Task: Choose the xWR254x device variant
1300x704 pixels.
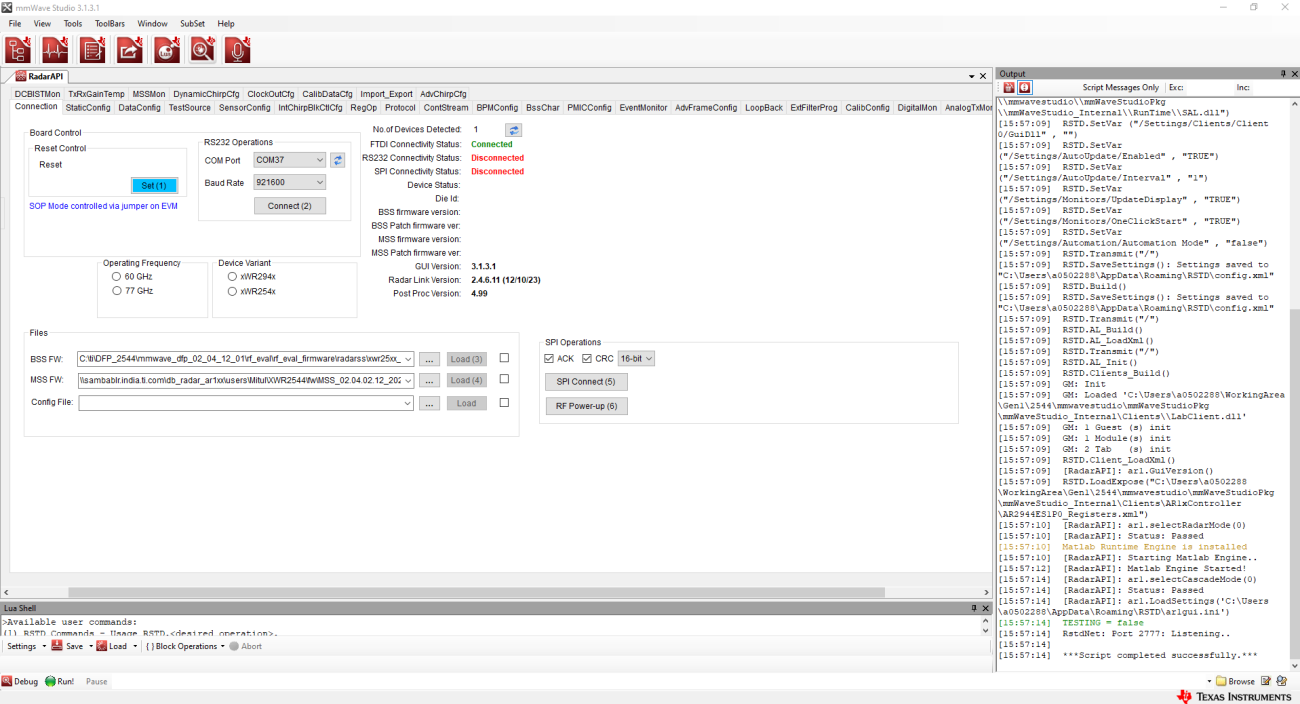Action: coord(233,292)
